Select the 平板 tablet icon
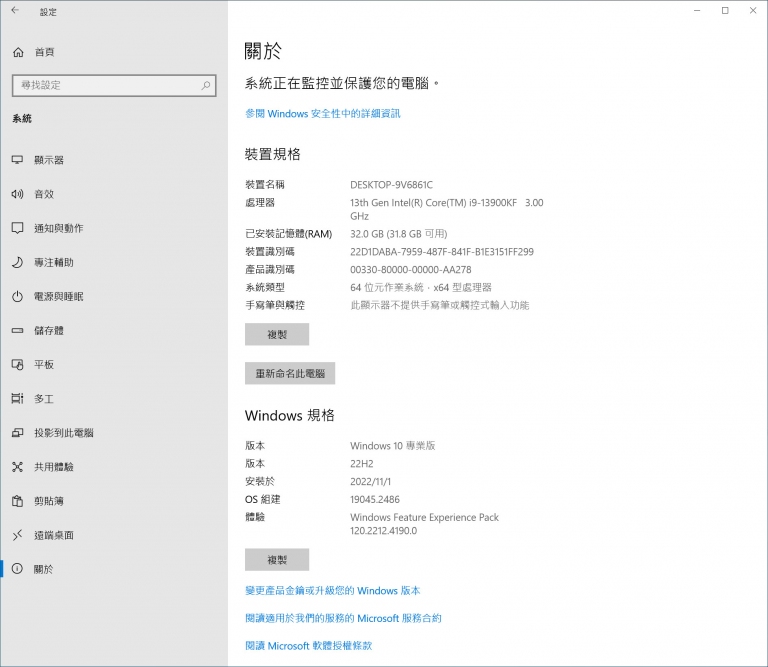The image size is (768, 667). click(x=18, y=364)
